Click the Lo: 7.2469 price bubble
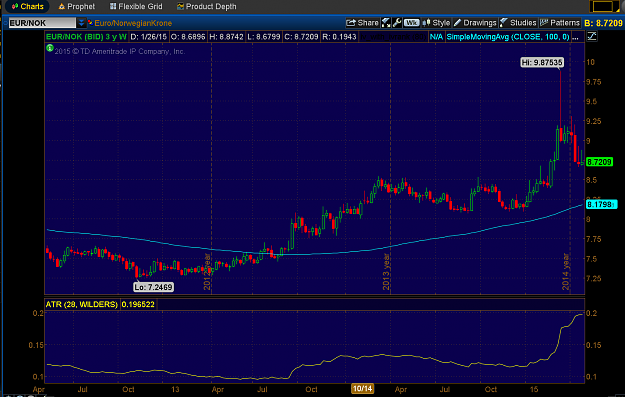The height and width of the screenshot is (397, 625). tap(153, 287)
